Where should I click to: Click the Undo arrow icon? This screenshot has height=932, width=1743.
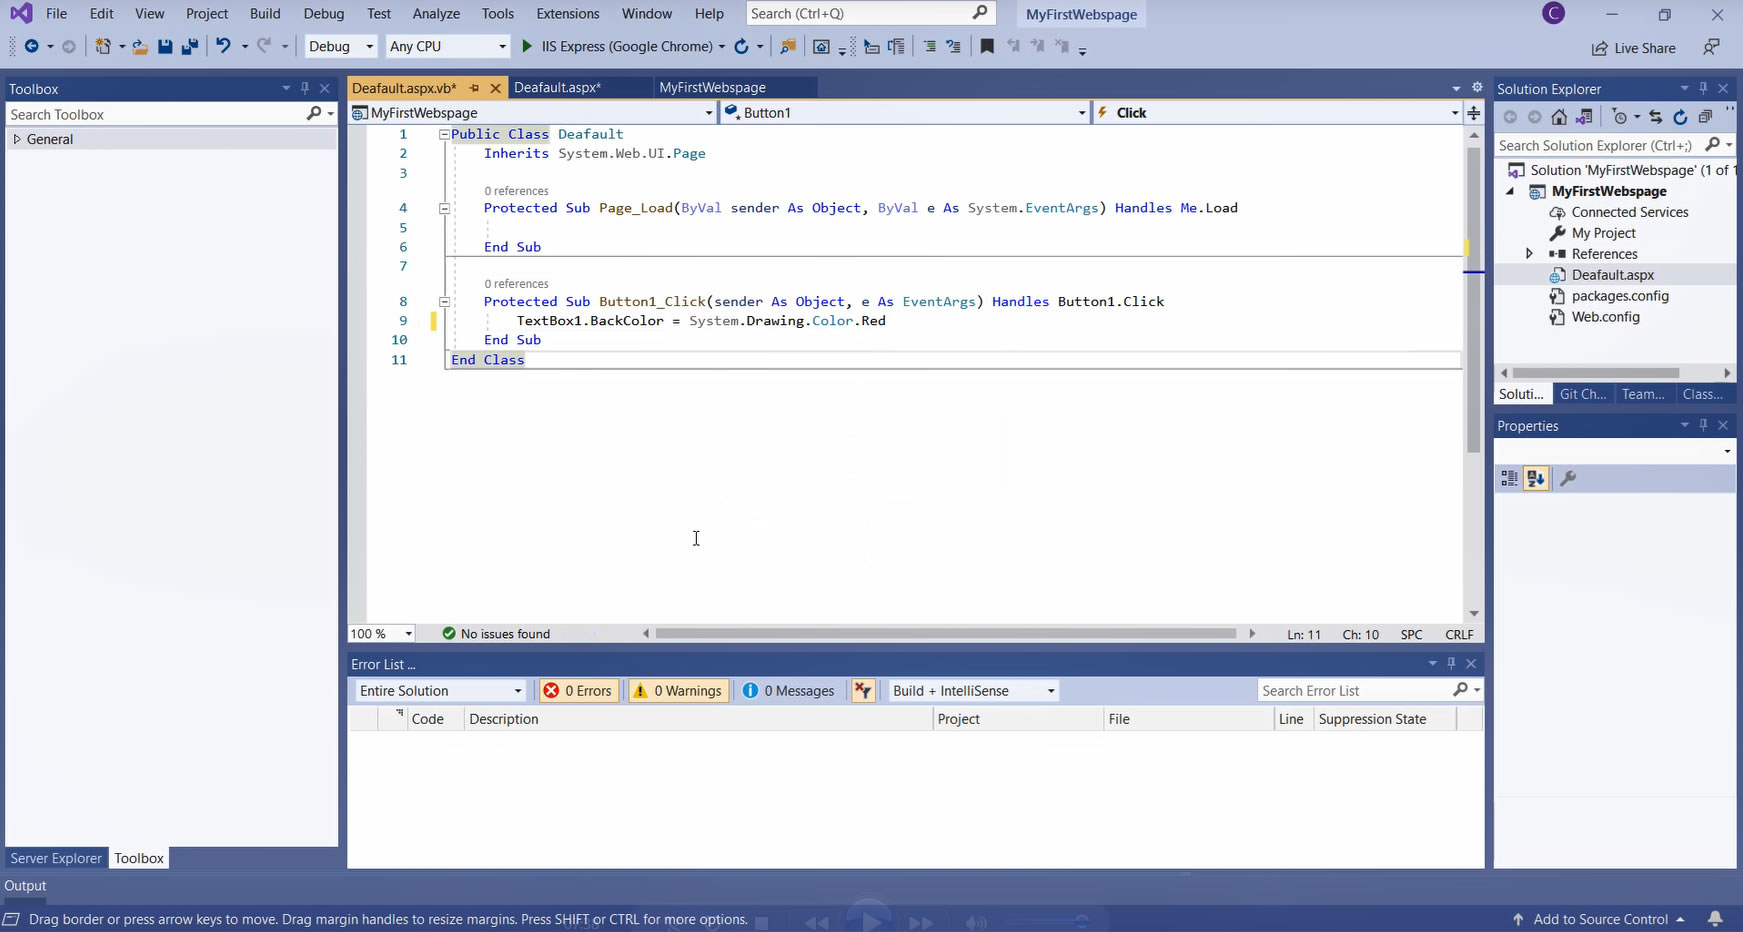coord(223,46)
